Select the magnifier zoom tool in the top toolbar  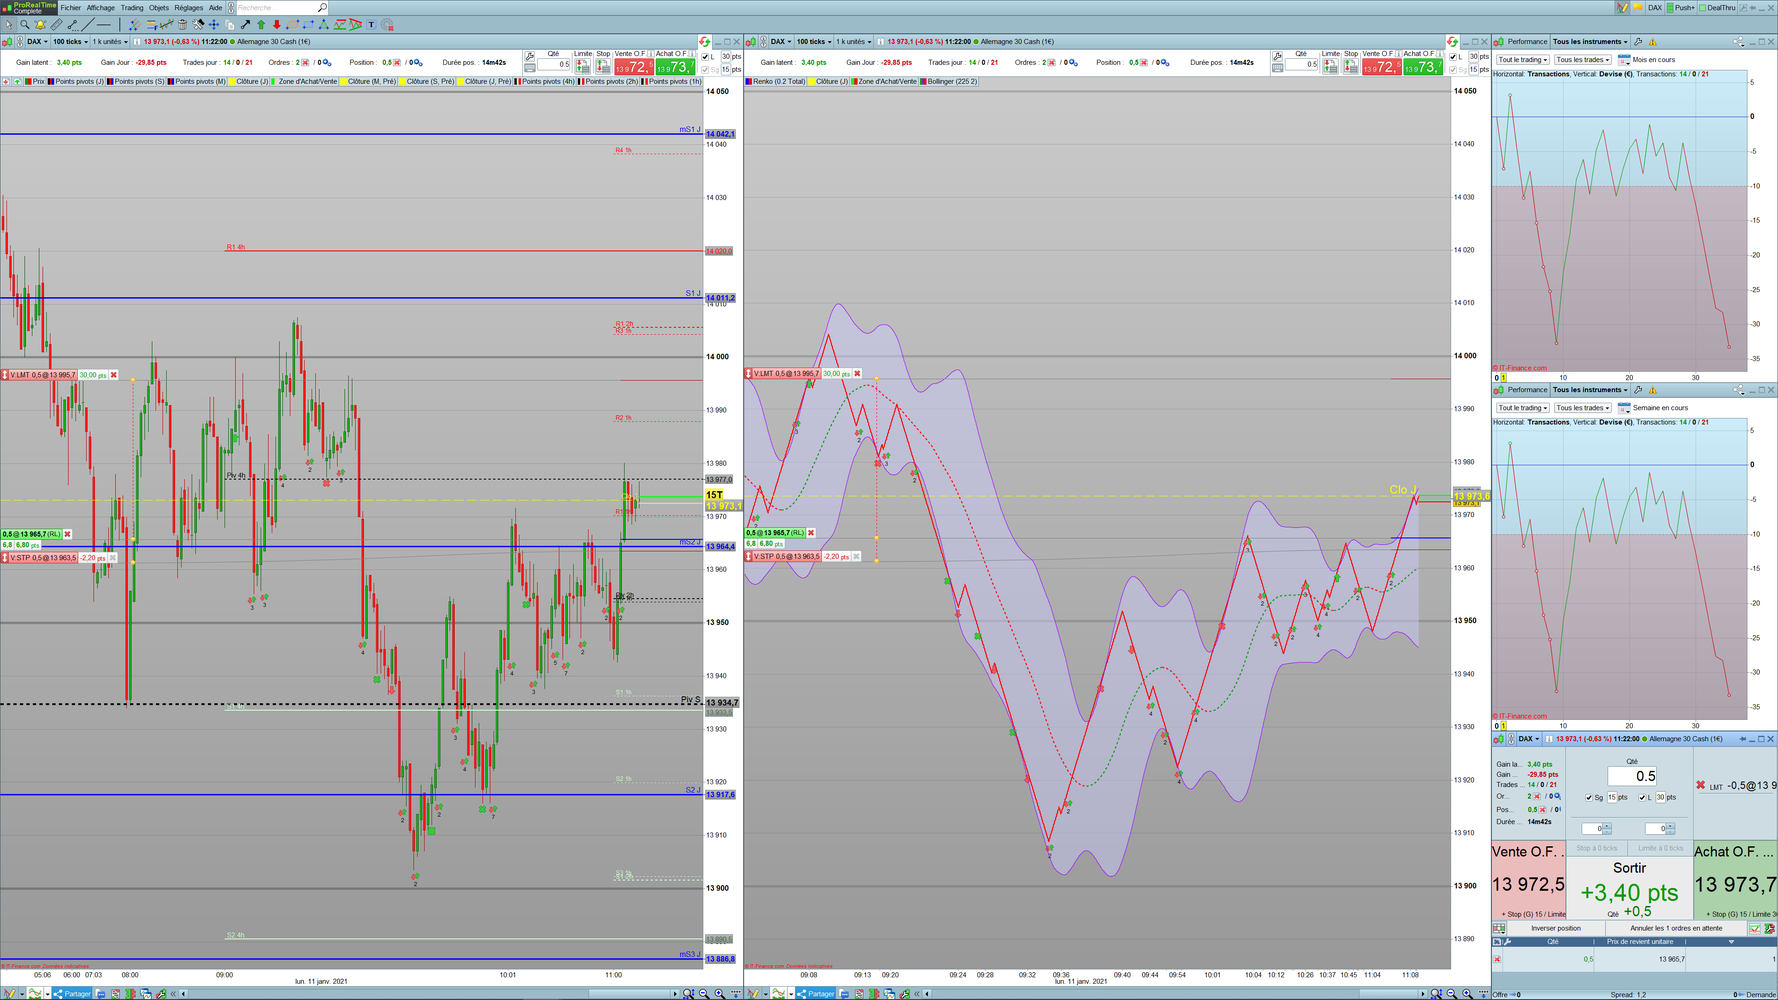click(x=25, y=24)
